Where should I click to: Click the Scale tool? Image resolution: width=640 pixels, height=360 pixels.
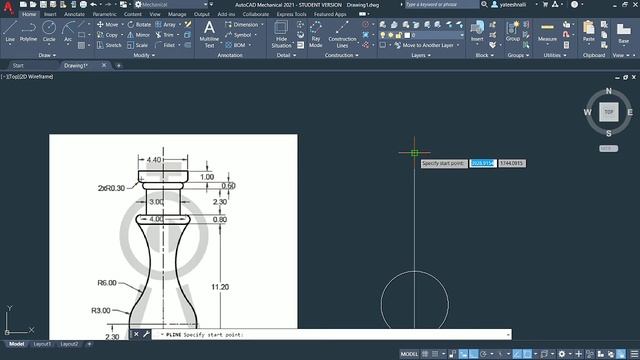(138, 45)
